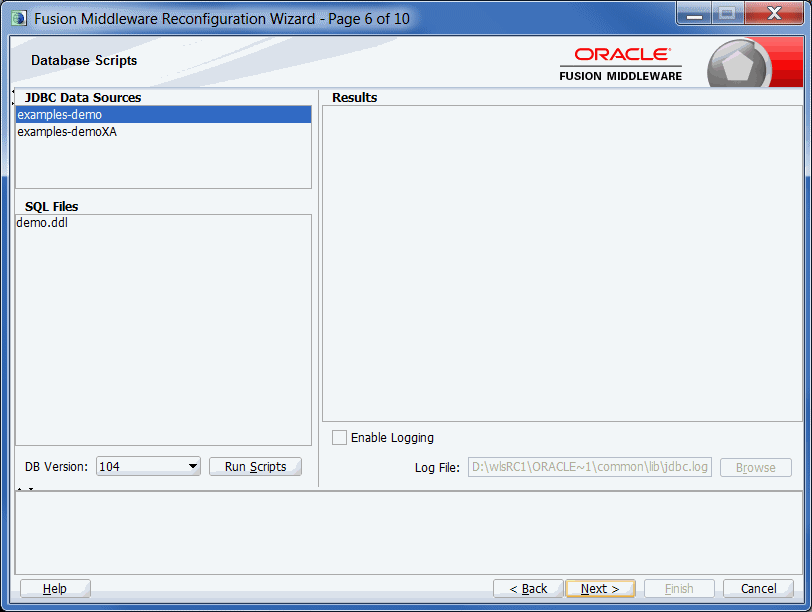
Task: Maximize the wizard window
Action: [727, 13]
